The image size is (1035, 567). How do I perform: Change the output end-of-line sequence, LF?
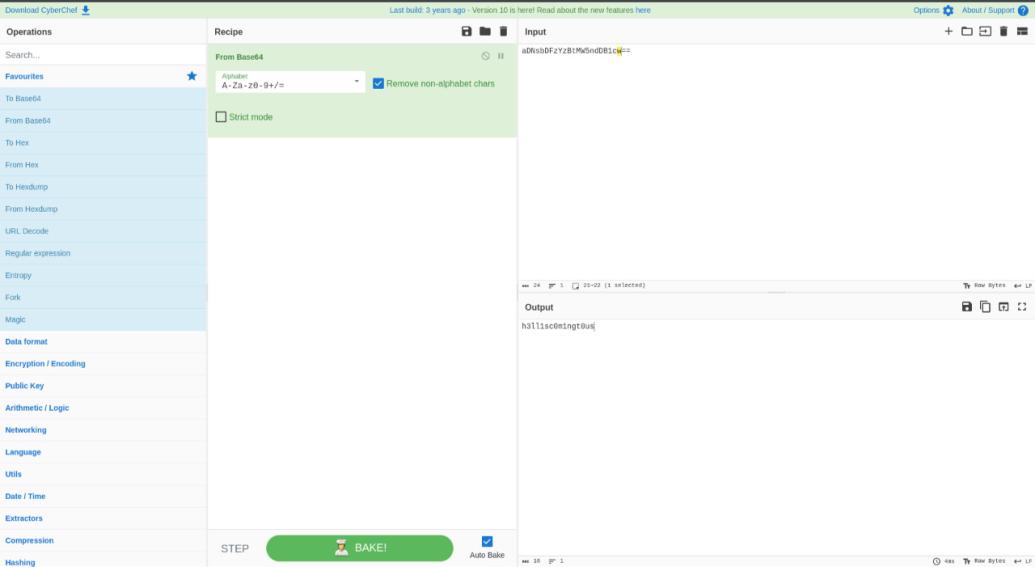pos(1023,561)
